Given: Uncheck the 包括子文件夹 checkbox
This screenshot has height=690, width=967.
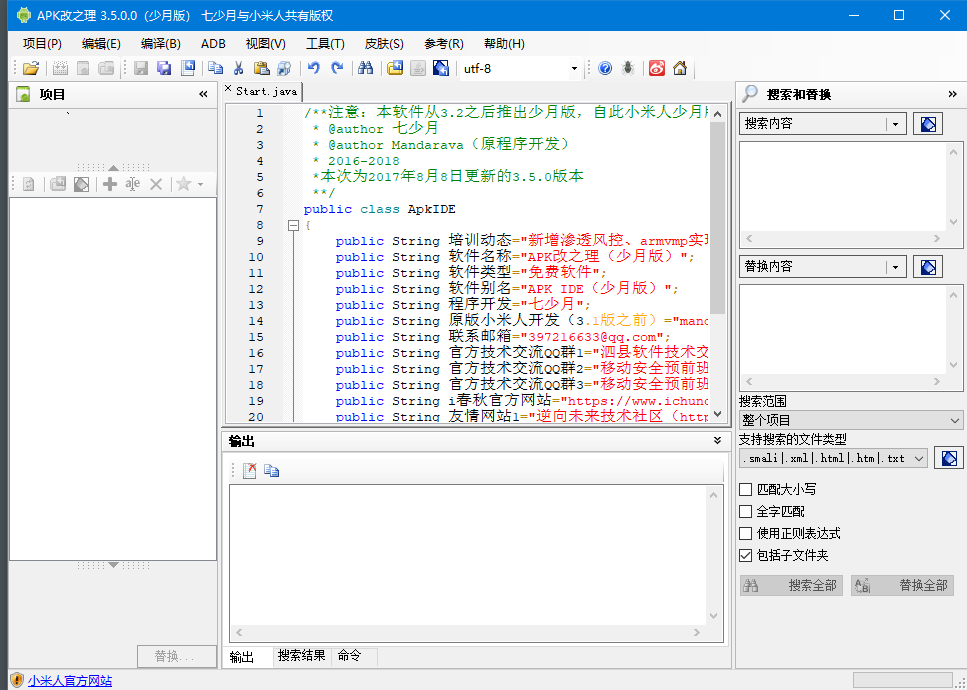Looking at the screenshot, I should coord(745,555).
